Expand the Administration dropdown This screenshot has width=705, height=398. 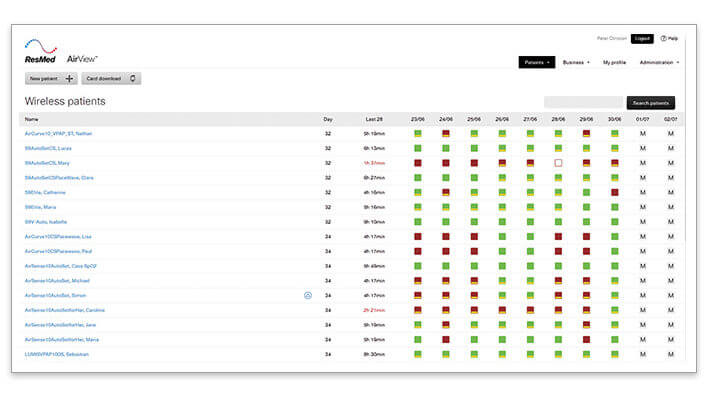pos(659,63)
